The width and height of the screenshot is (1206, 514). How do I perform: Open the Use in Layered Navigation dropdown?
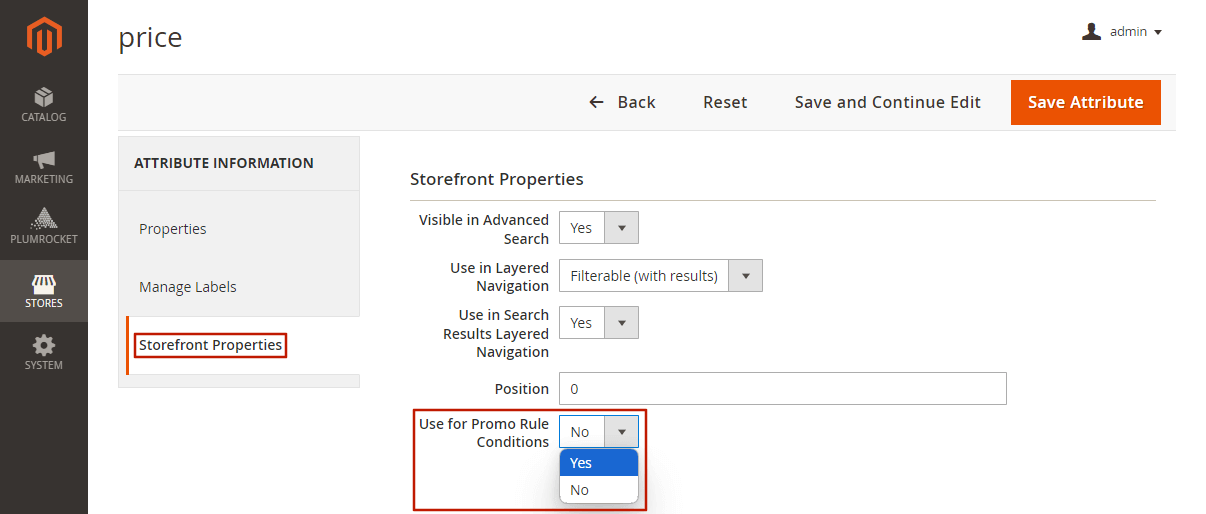tap(660, 276)
